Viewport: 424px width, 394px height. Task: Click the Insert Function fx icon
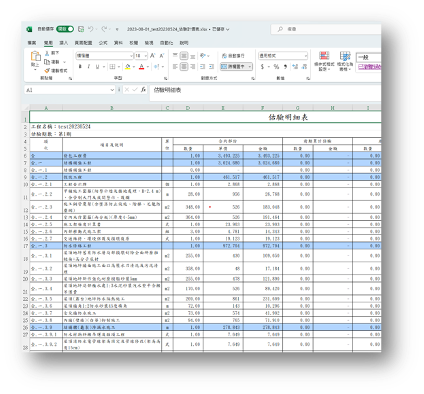(x=143, y=90)
